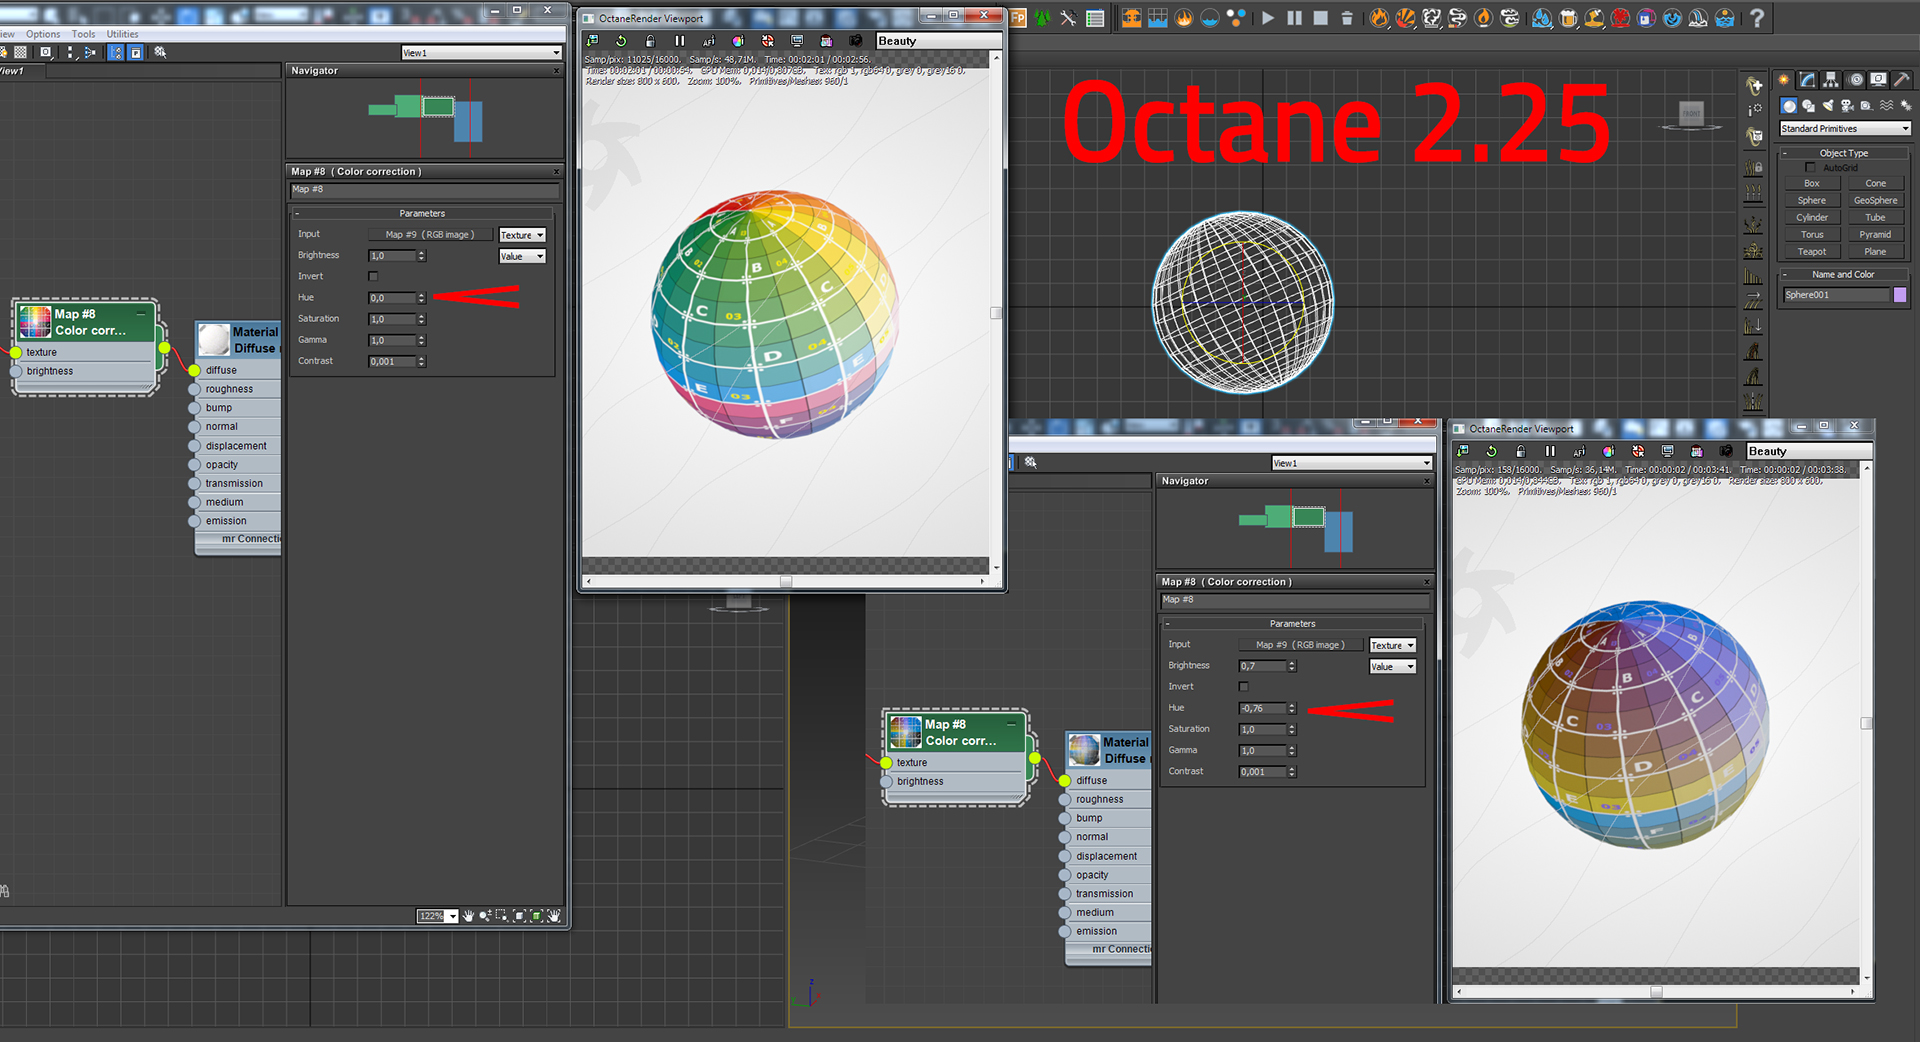Open the View1 dropdown in upper slate editor
This screenshot has height=1042, width=1920.
482,52
